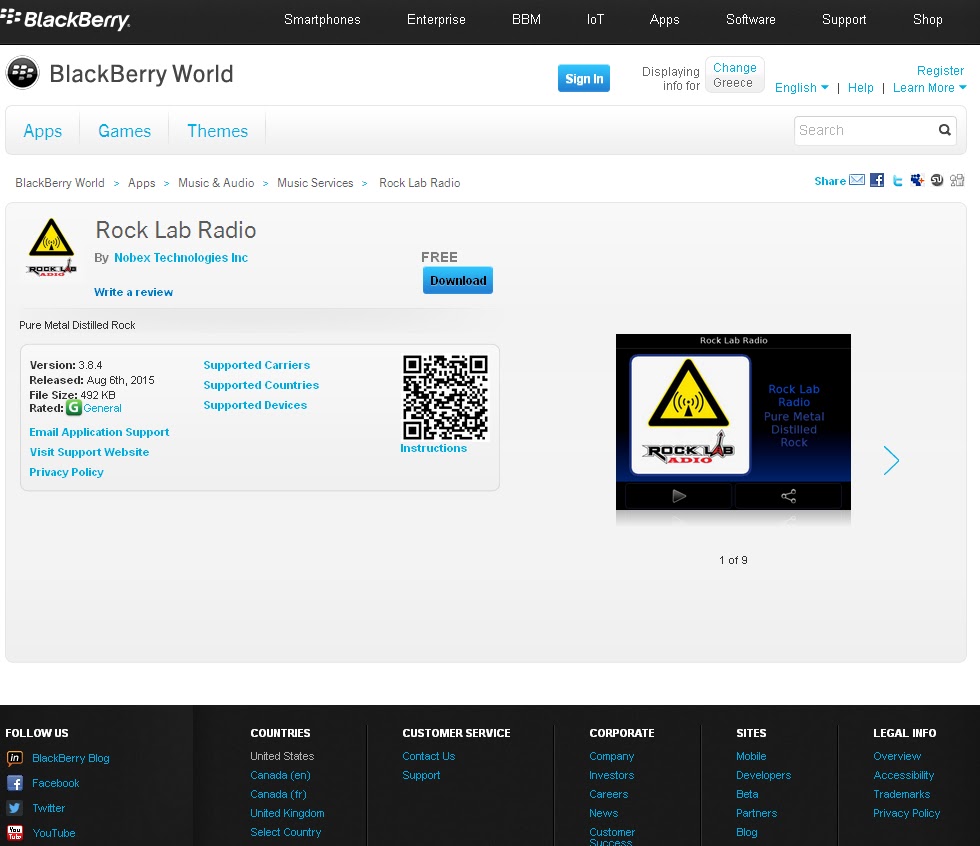The height and width of the screenshot is (846, 980).
Task: Share on MySpace icon near Share
Action: coord(917,181)
